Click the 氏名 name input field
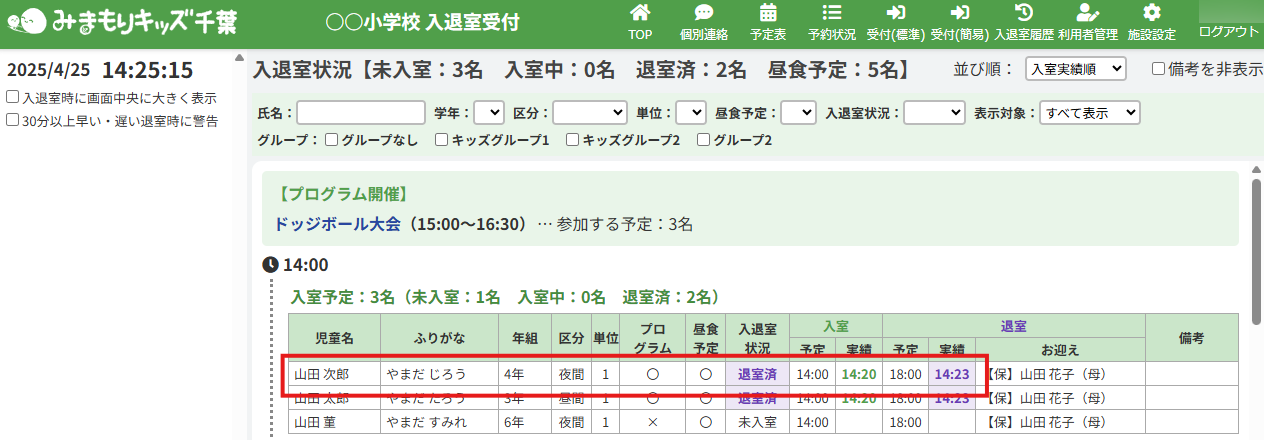This screenshot has height=440, width=1264. pos(361,113)
